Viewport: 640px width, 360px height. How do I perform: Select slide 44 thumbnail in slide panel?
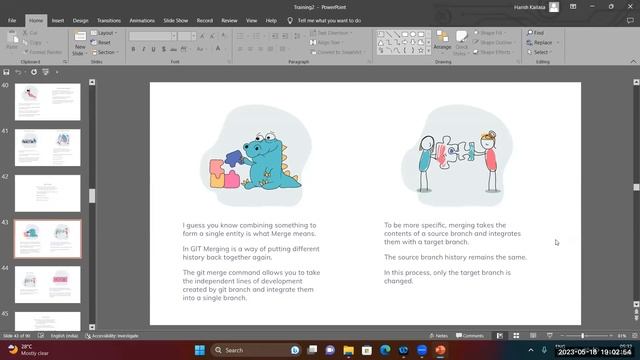48,284
